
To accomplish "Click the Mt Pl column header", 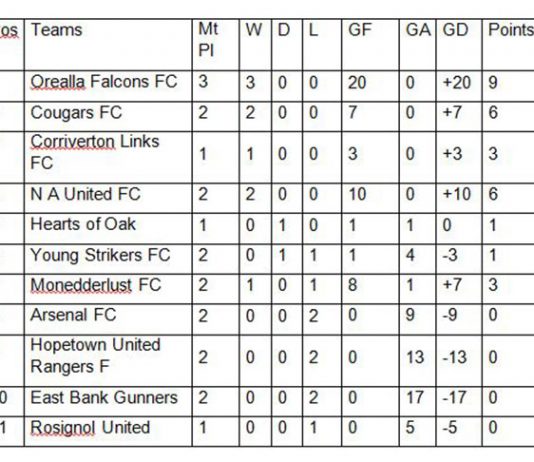I will pyautogui.click(x=208, y=40).
